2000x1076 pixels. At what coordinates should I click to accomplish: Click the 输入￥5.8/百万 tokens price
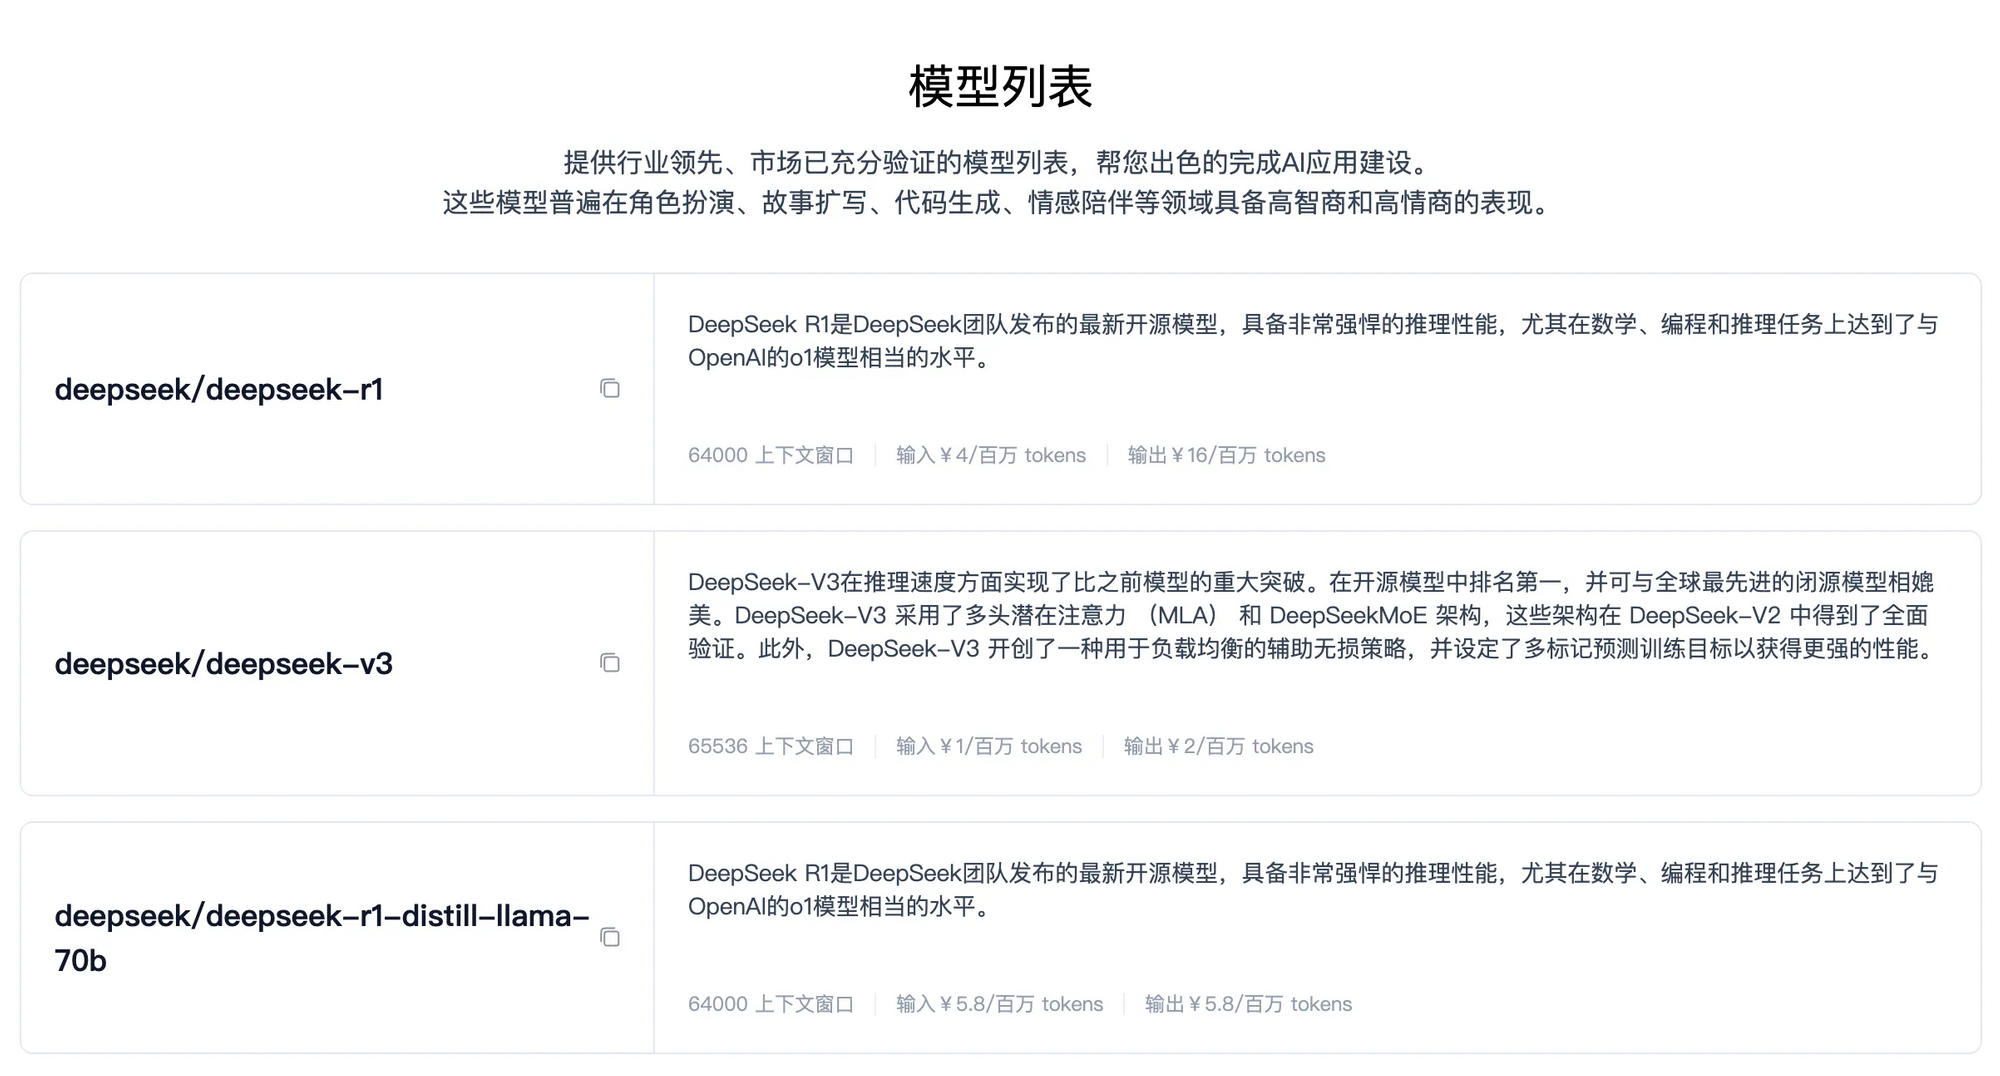click(999, 1004)
